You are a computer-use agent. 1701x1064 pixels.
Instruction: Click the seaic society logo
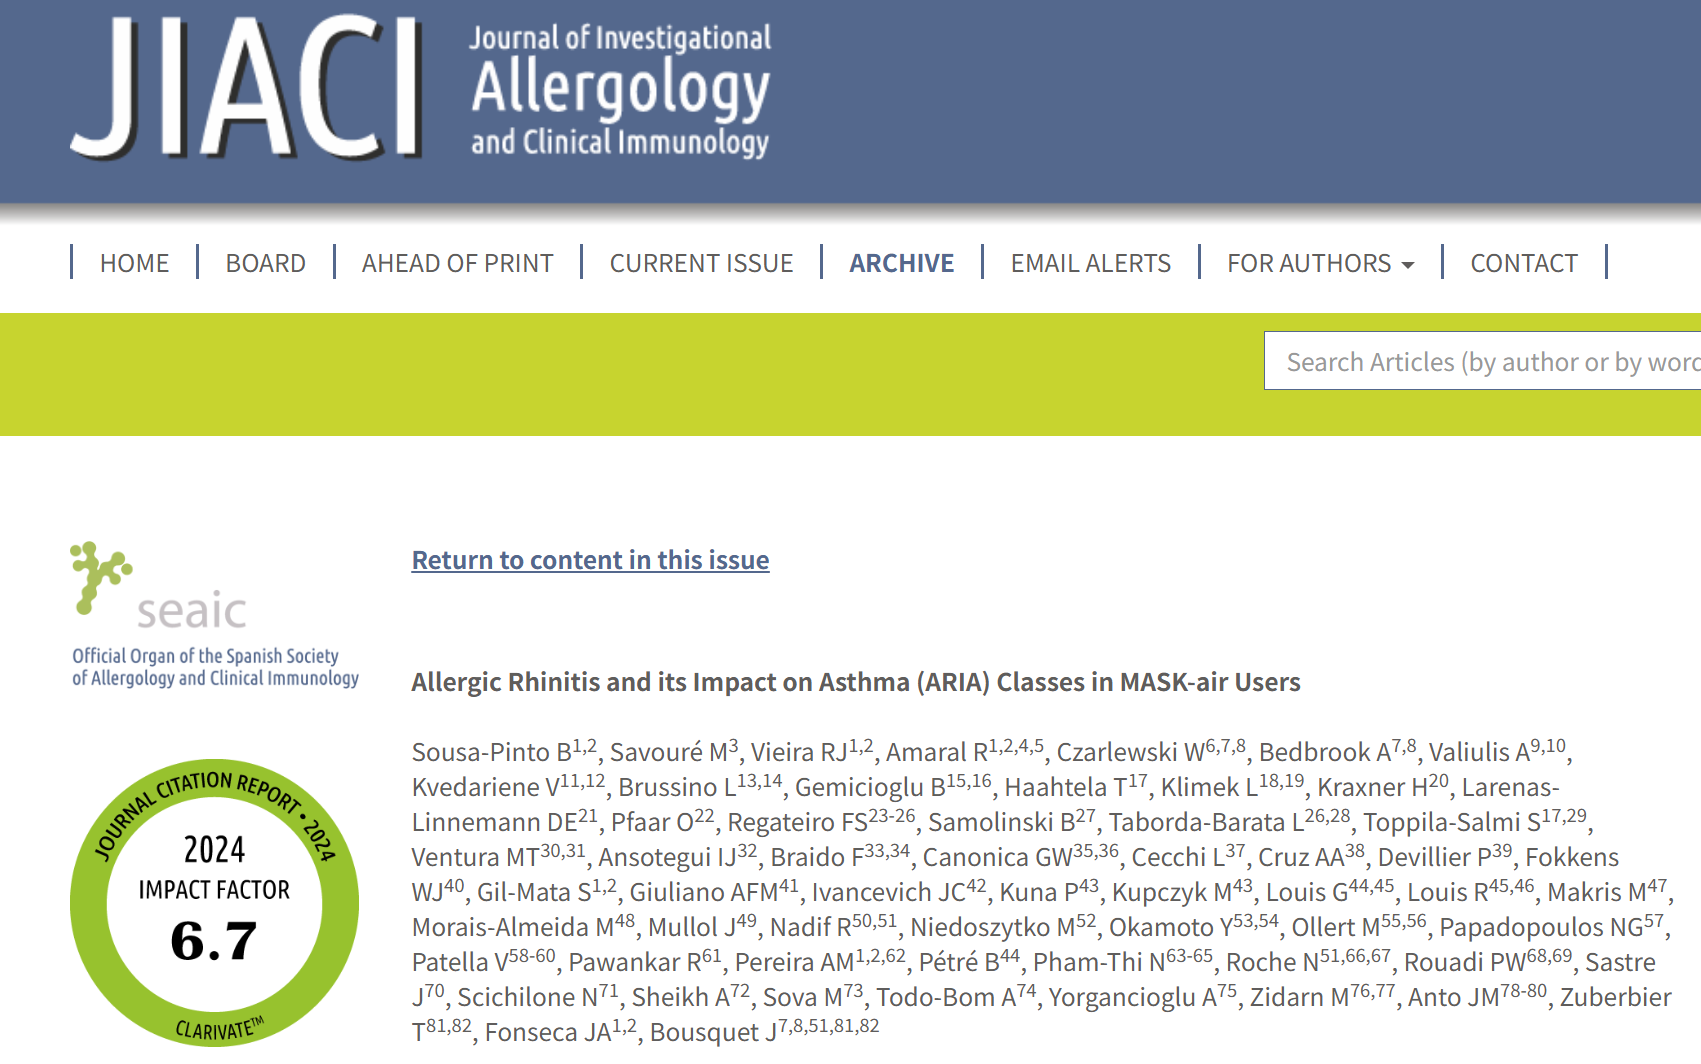coord(160,589)
